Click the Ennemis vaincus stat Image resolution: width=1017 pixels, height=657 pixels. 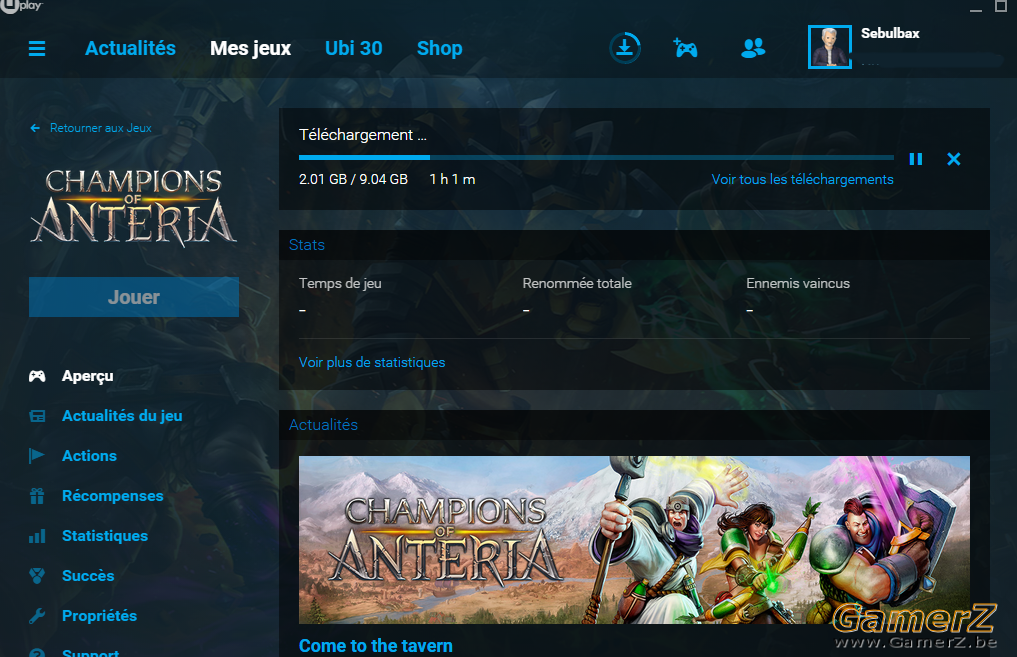(798, 283)
